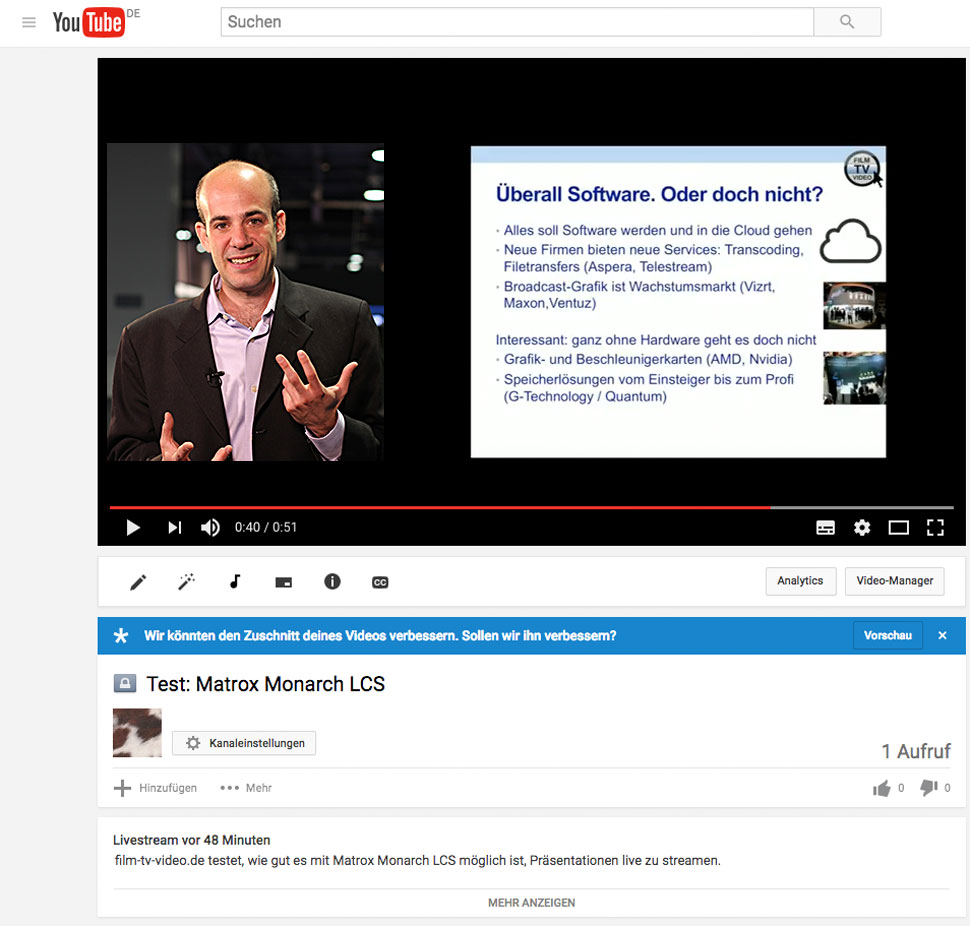970x926 pixels.
Task: Play the video
Action: [132, 528]
